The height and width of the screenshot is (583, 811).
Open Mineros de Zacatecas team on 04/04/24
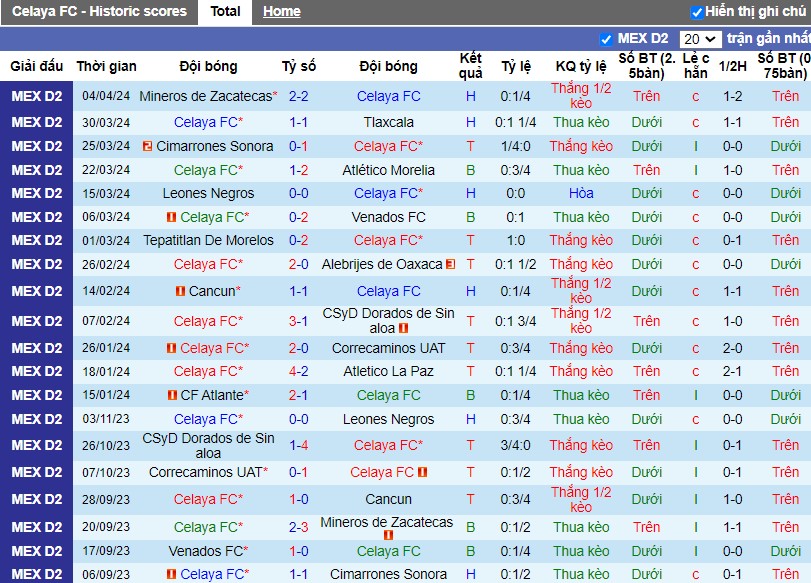(x=206, y=96)
